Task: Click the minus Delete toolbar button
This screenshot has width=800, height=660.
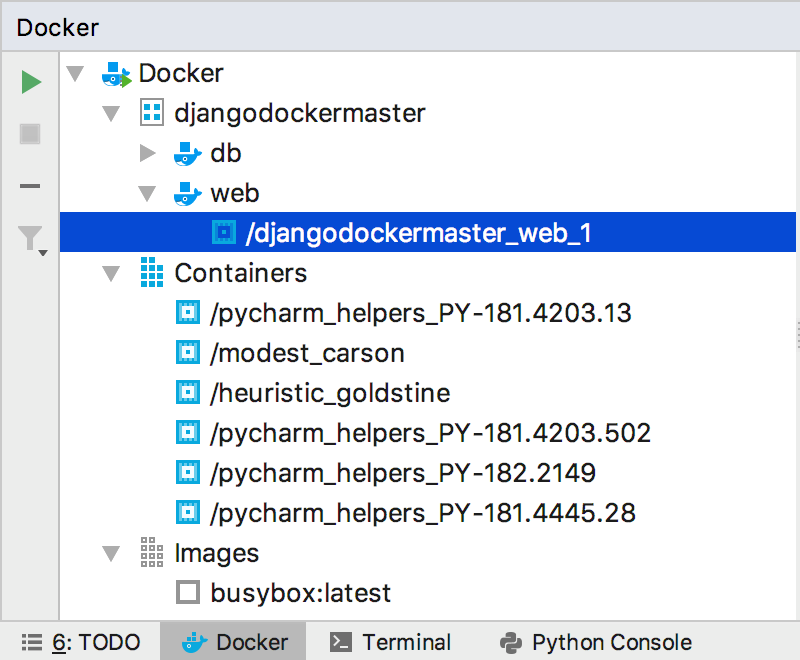Action: [x=30, y=186]
